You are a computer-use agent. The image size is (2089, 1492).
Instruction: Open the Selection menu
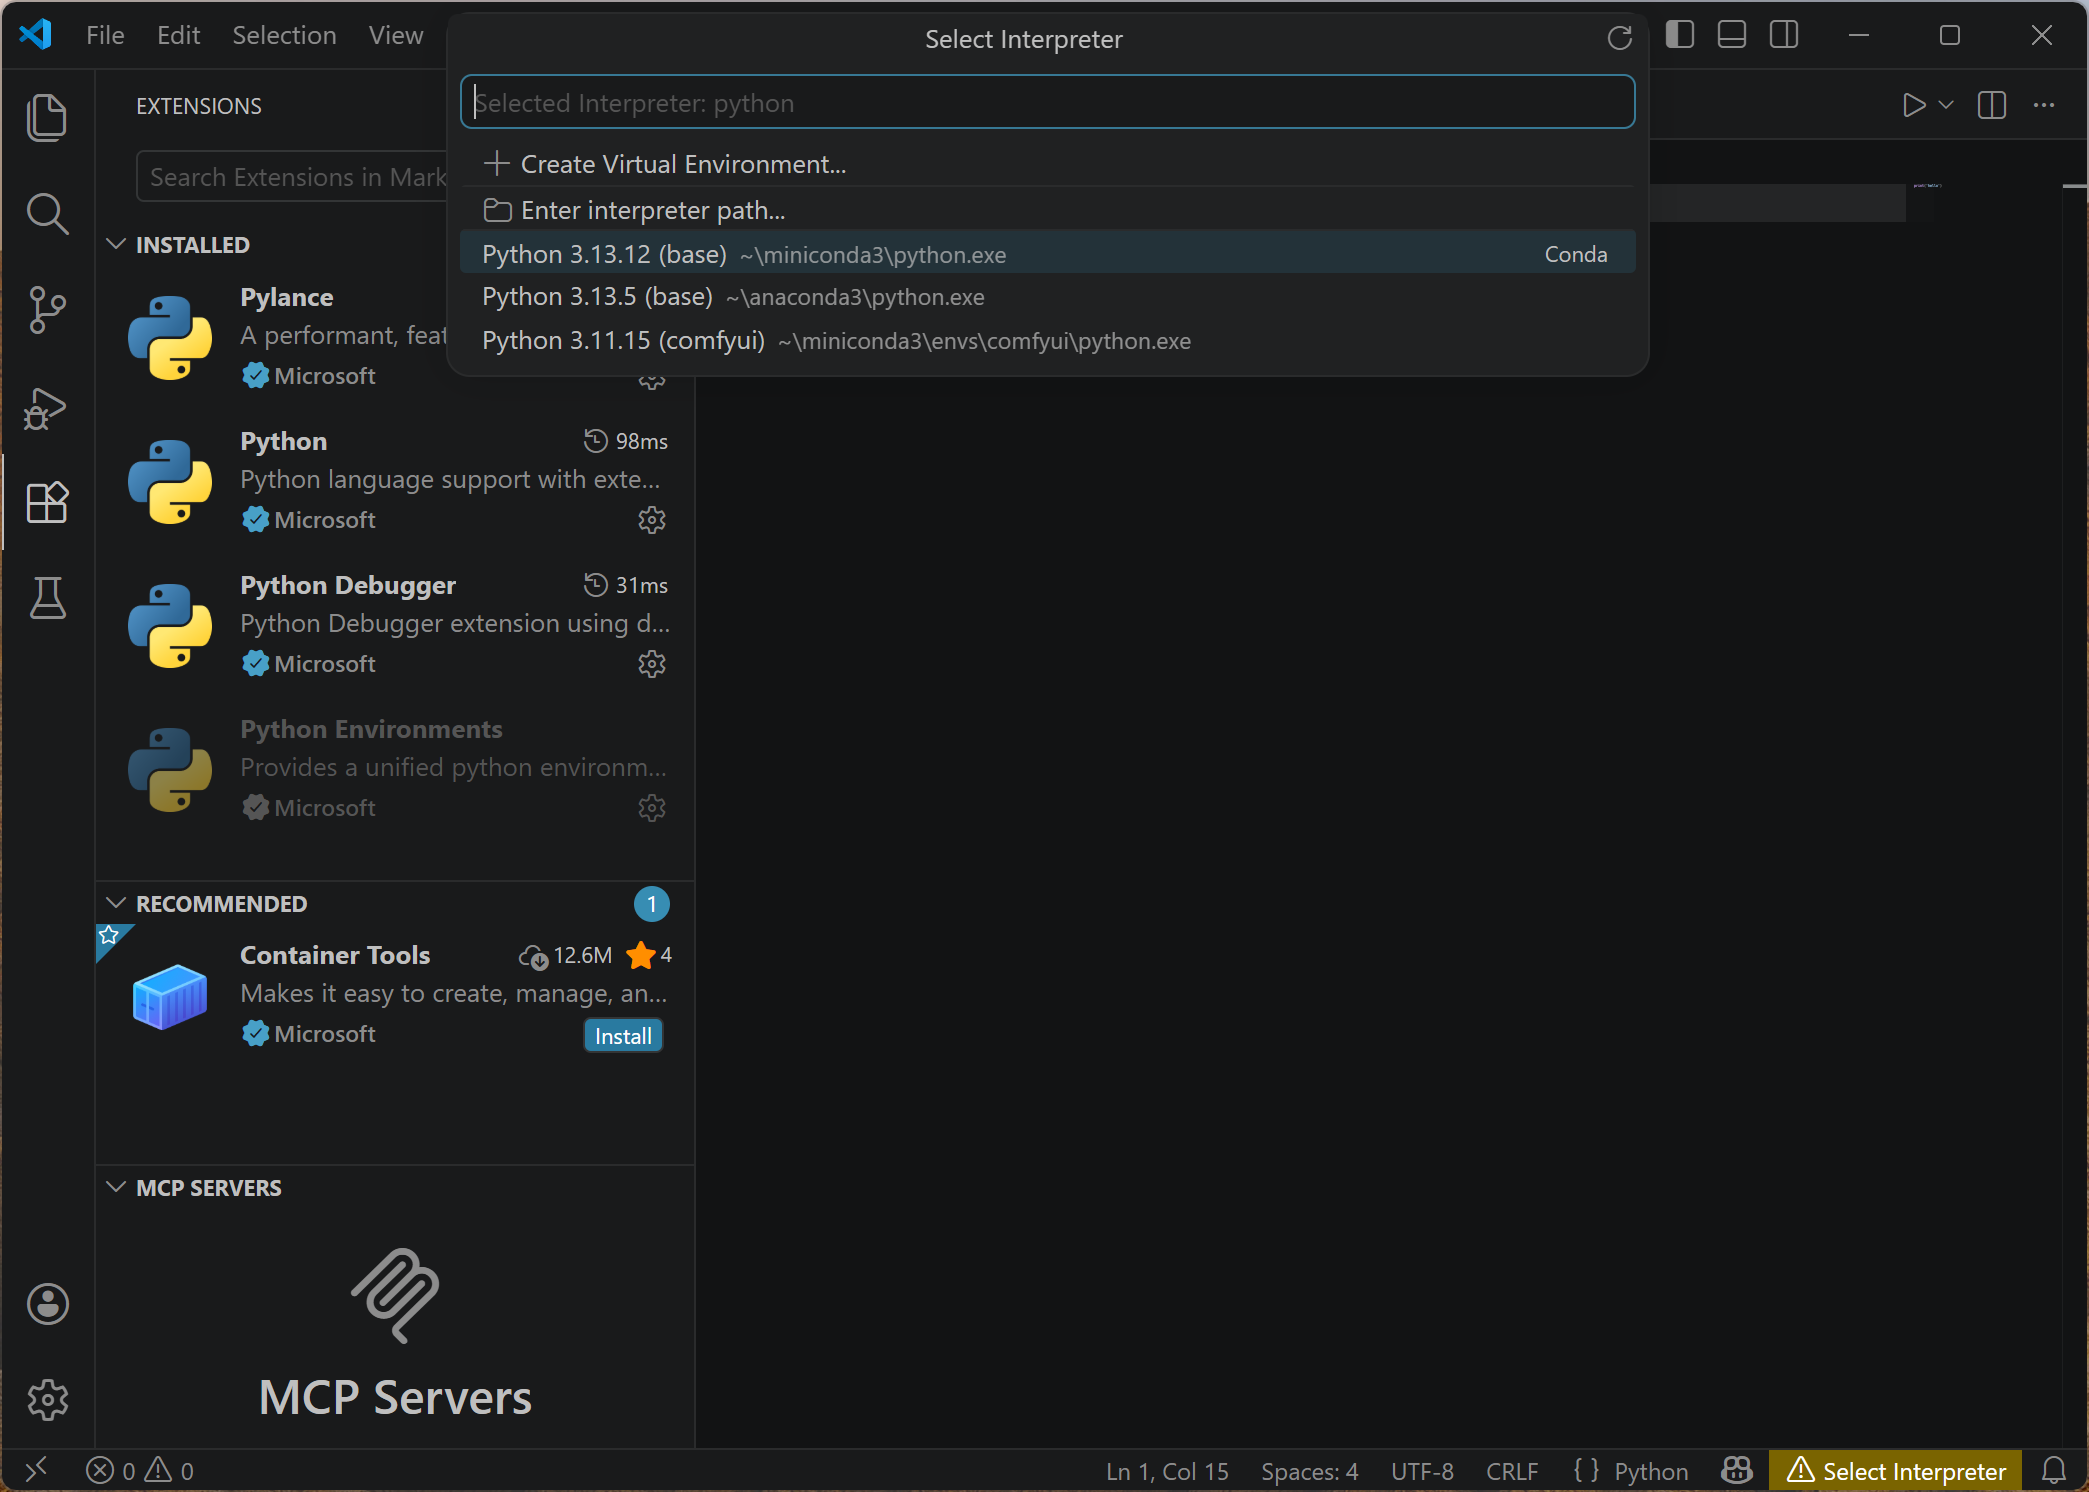pyautogui.click(x=284, y=35)
